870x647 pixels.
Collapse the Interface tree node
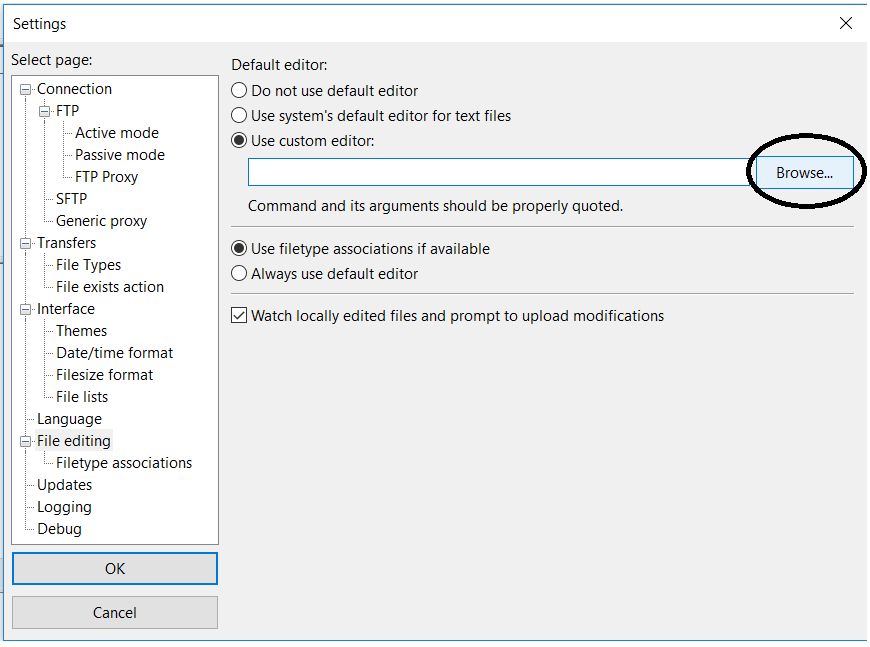26,310
